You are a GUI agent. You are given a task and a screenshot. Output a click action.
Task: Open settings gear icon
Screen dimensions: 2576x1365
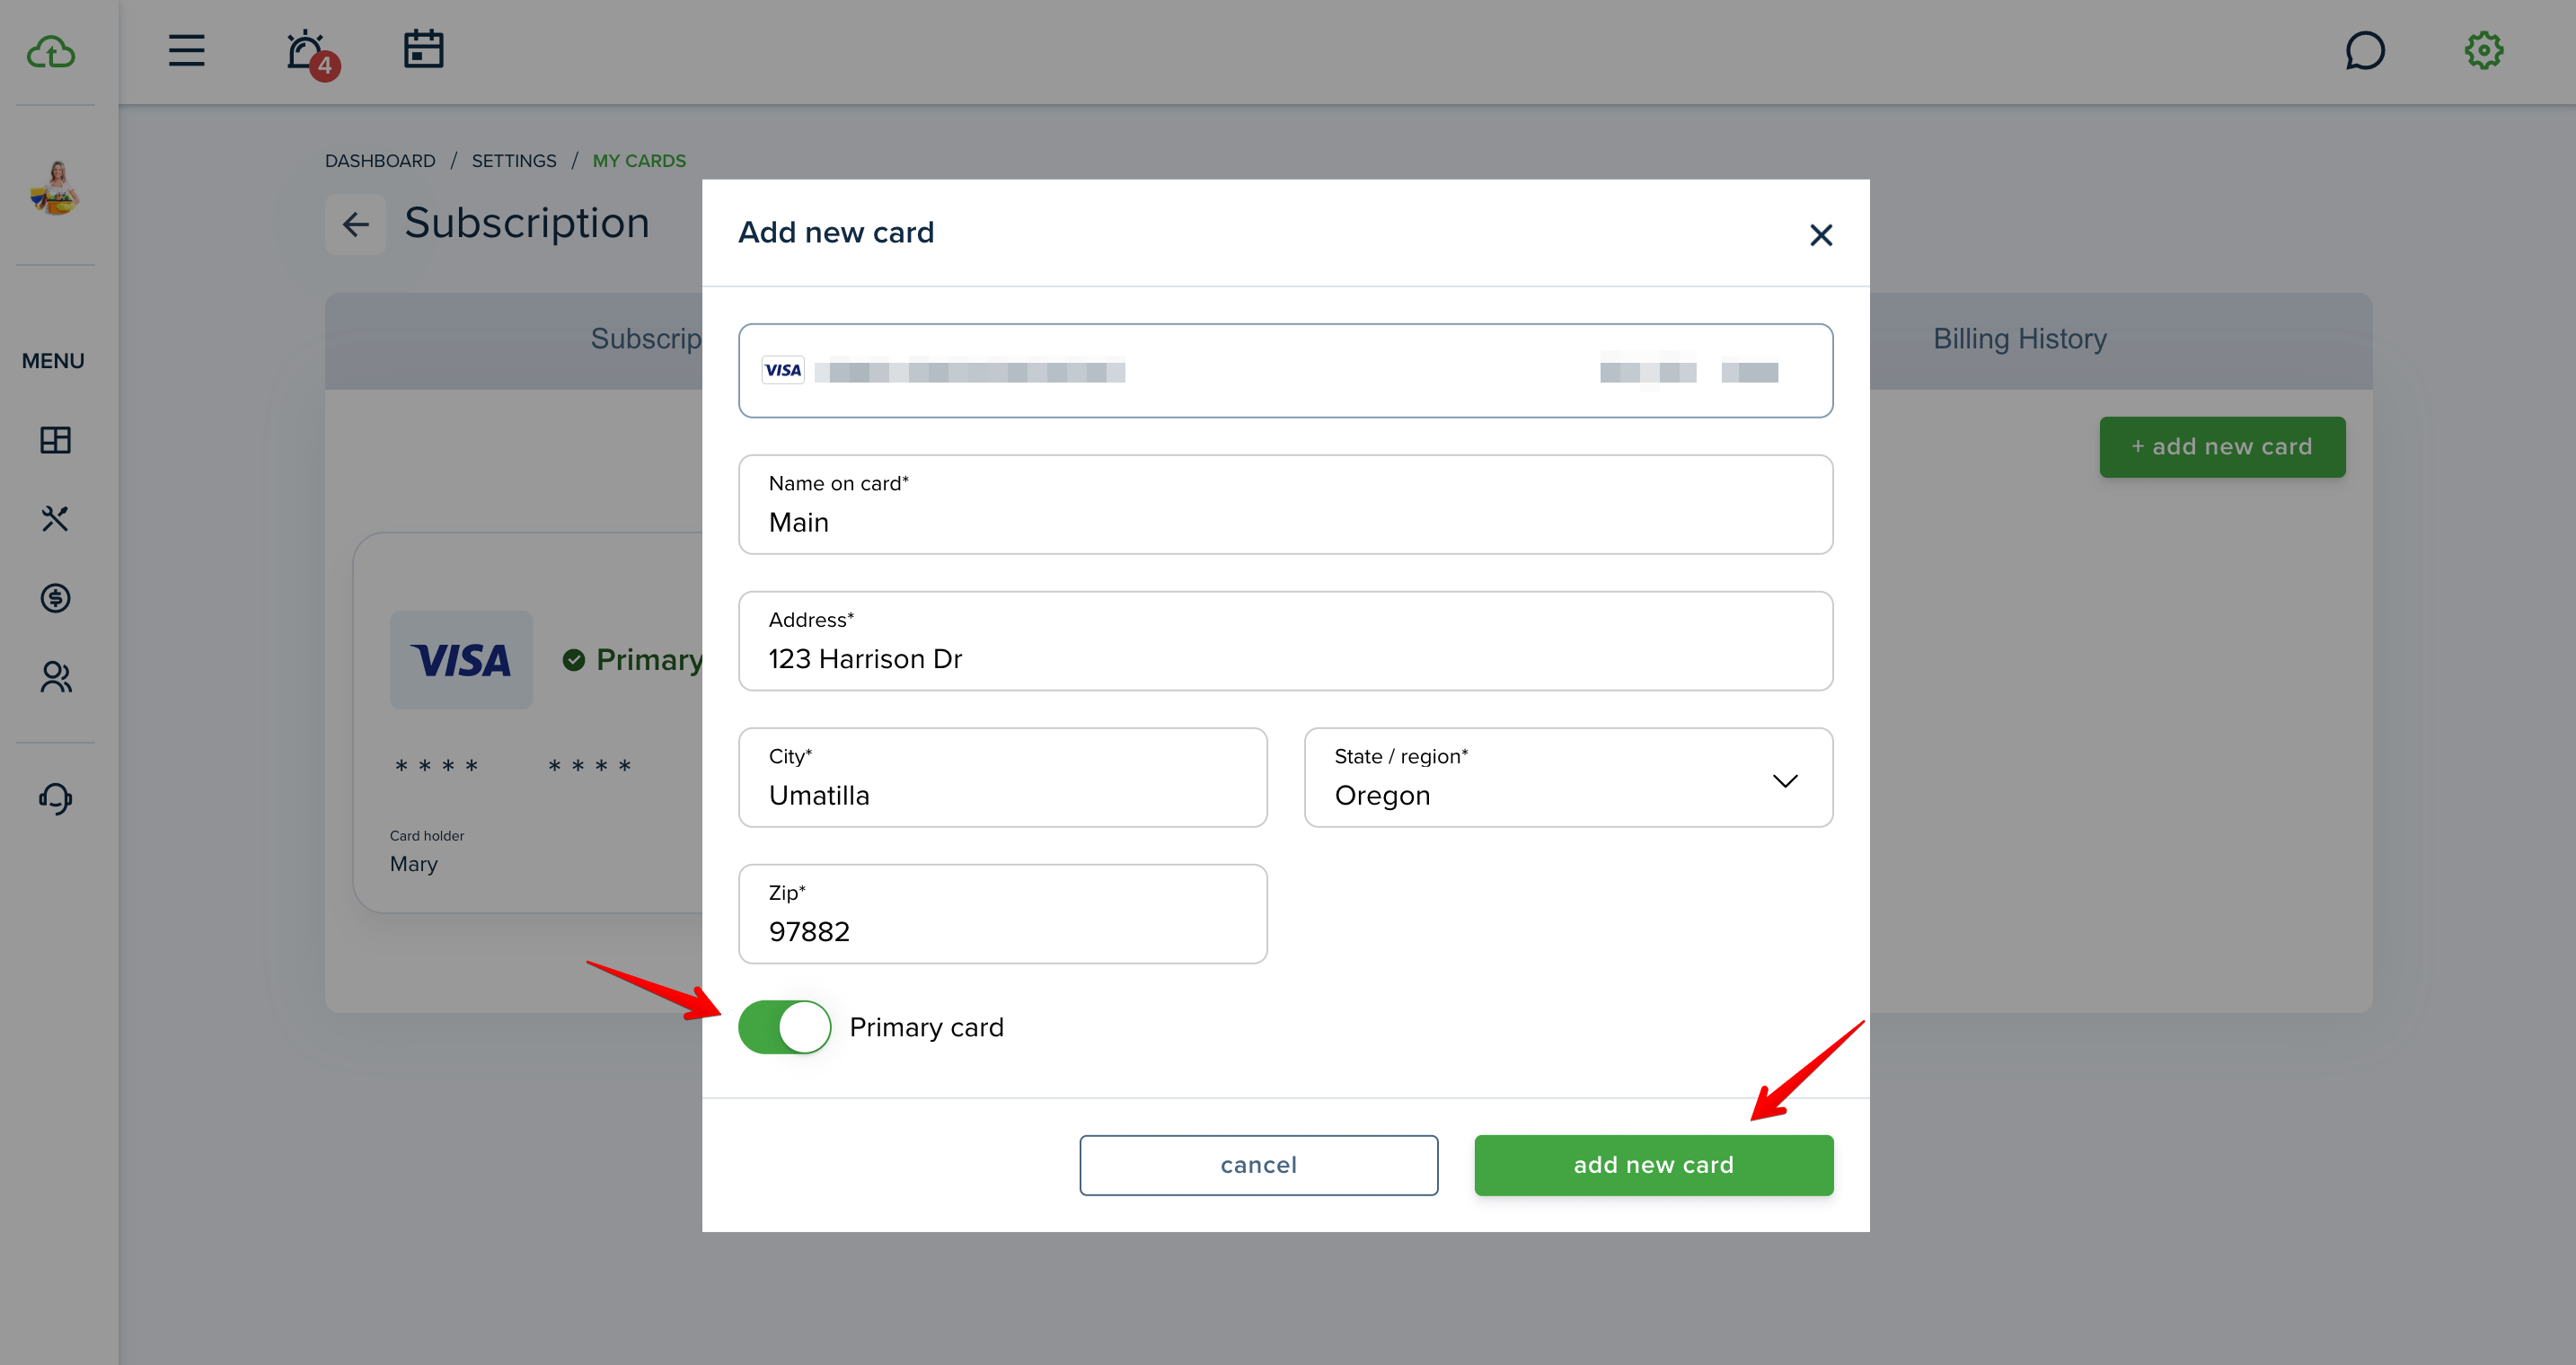2483,50
